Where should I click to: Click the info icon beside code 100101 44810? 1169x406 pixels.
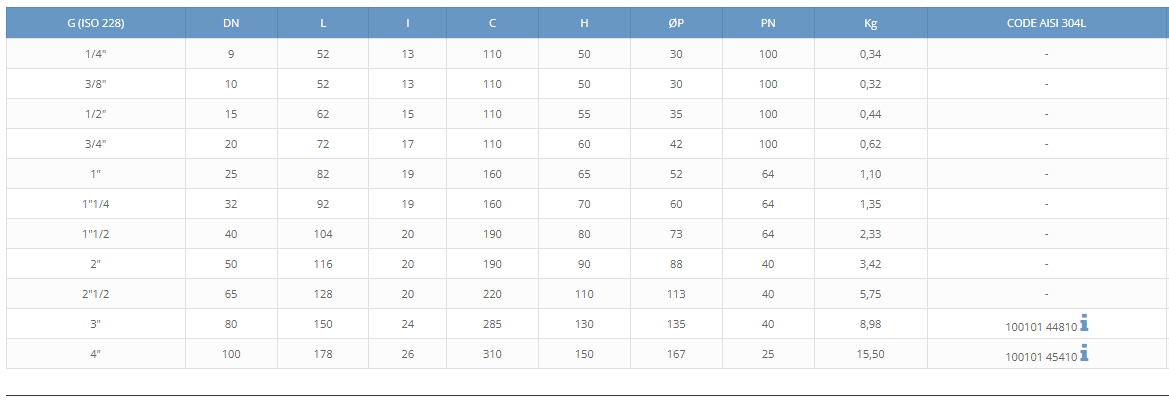click(1084, 323)
